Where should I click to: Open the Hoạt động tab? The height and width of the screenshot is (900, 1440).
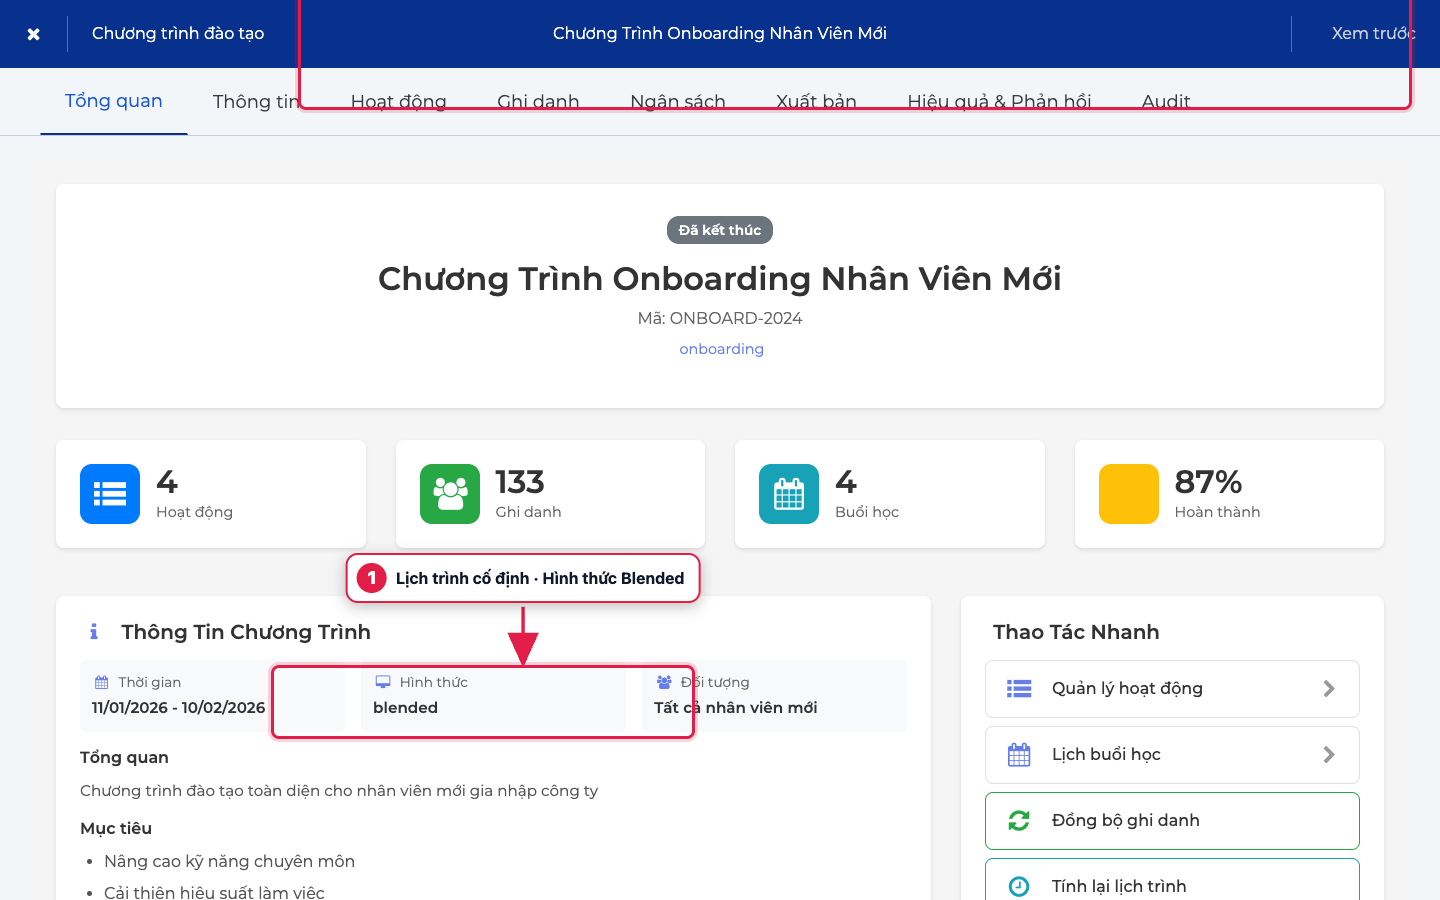[x=399, y=101]
